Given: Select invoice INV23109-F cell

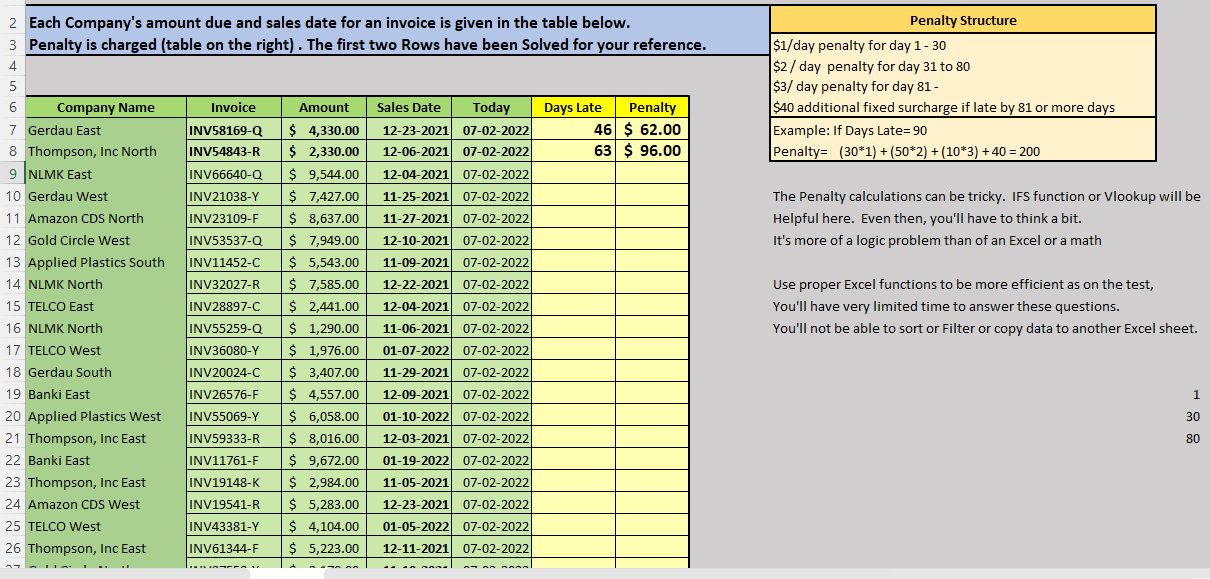Looking at the screenshot, I should click(x=233, y=218).
